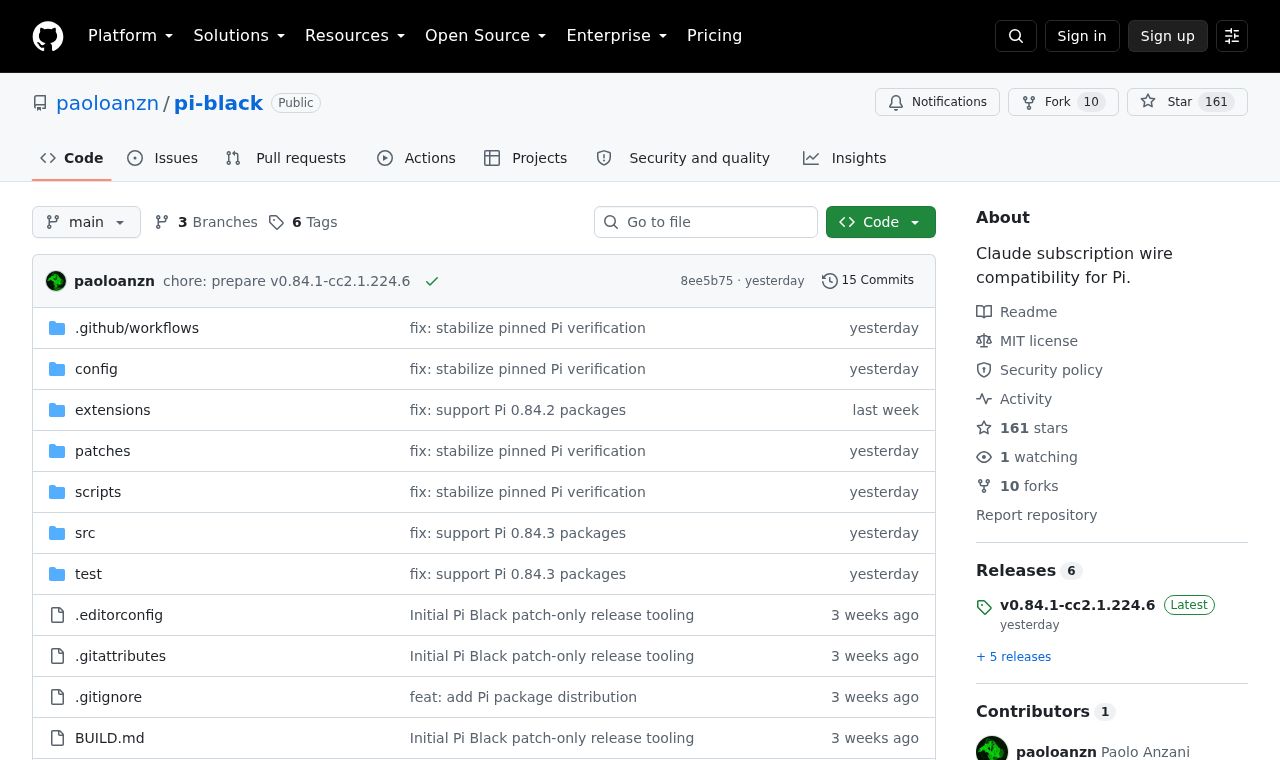Open commit message 'chore: prepare v0.84.1-cc2.1.224.6'
The width and height of the screenshot is (1280, 760).
[286, 281]
